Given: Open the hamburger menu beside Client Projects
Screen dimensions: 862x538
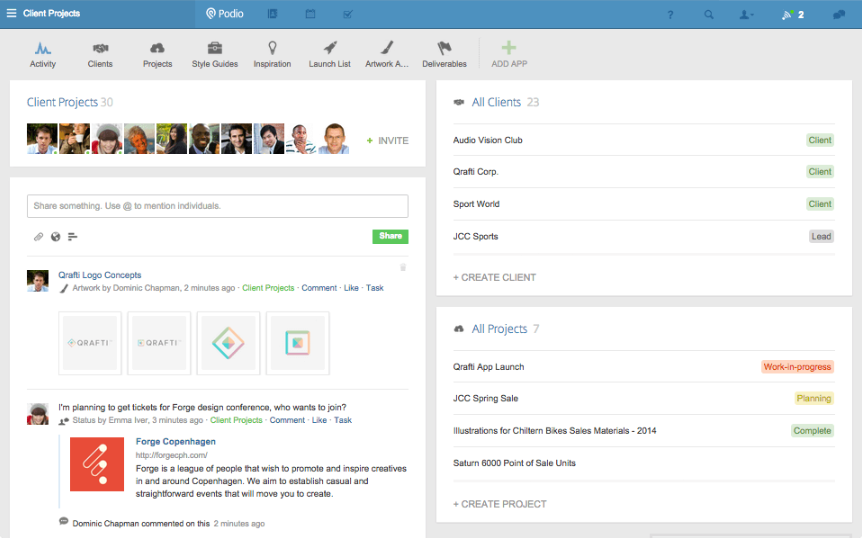Looking at the screenshot, I should click(11, 13).
